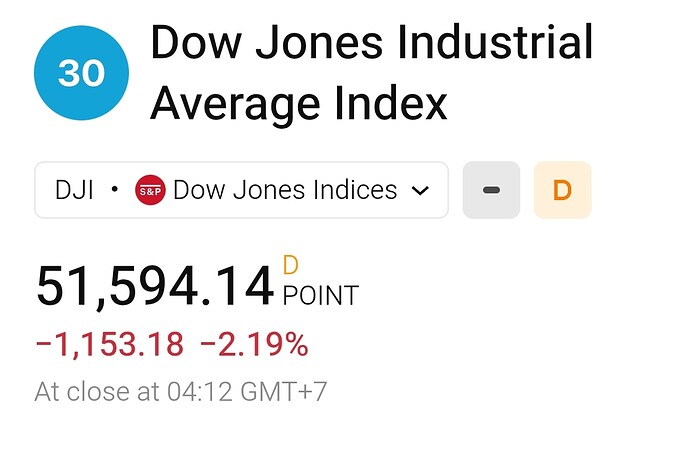Click the word Industrial in the title
The width and height of the screenshot is (690, 454).
[x=495, y=43]
